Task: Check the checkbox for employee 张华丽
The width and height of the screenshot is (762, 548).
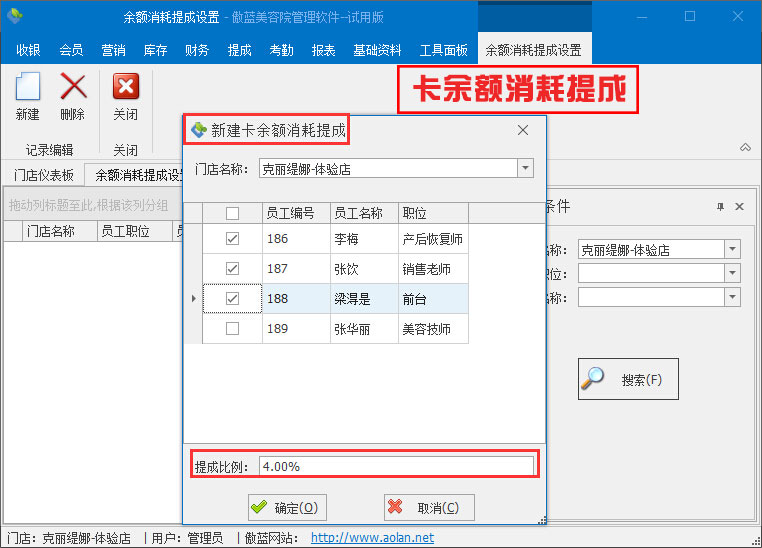Action: tap(232, 329)
